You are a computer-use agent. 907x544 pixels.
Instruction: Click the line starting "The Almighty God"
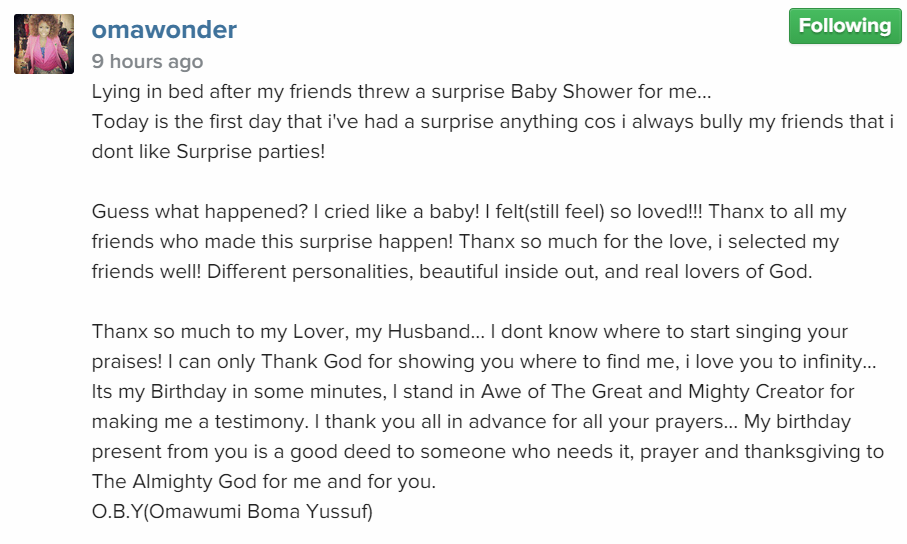point(264,482)
